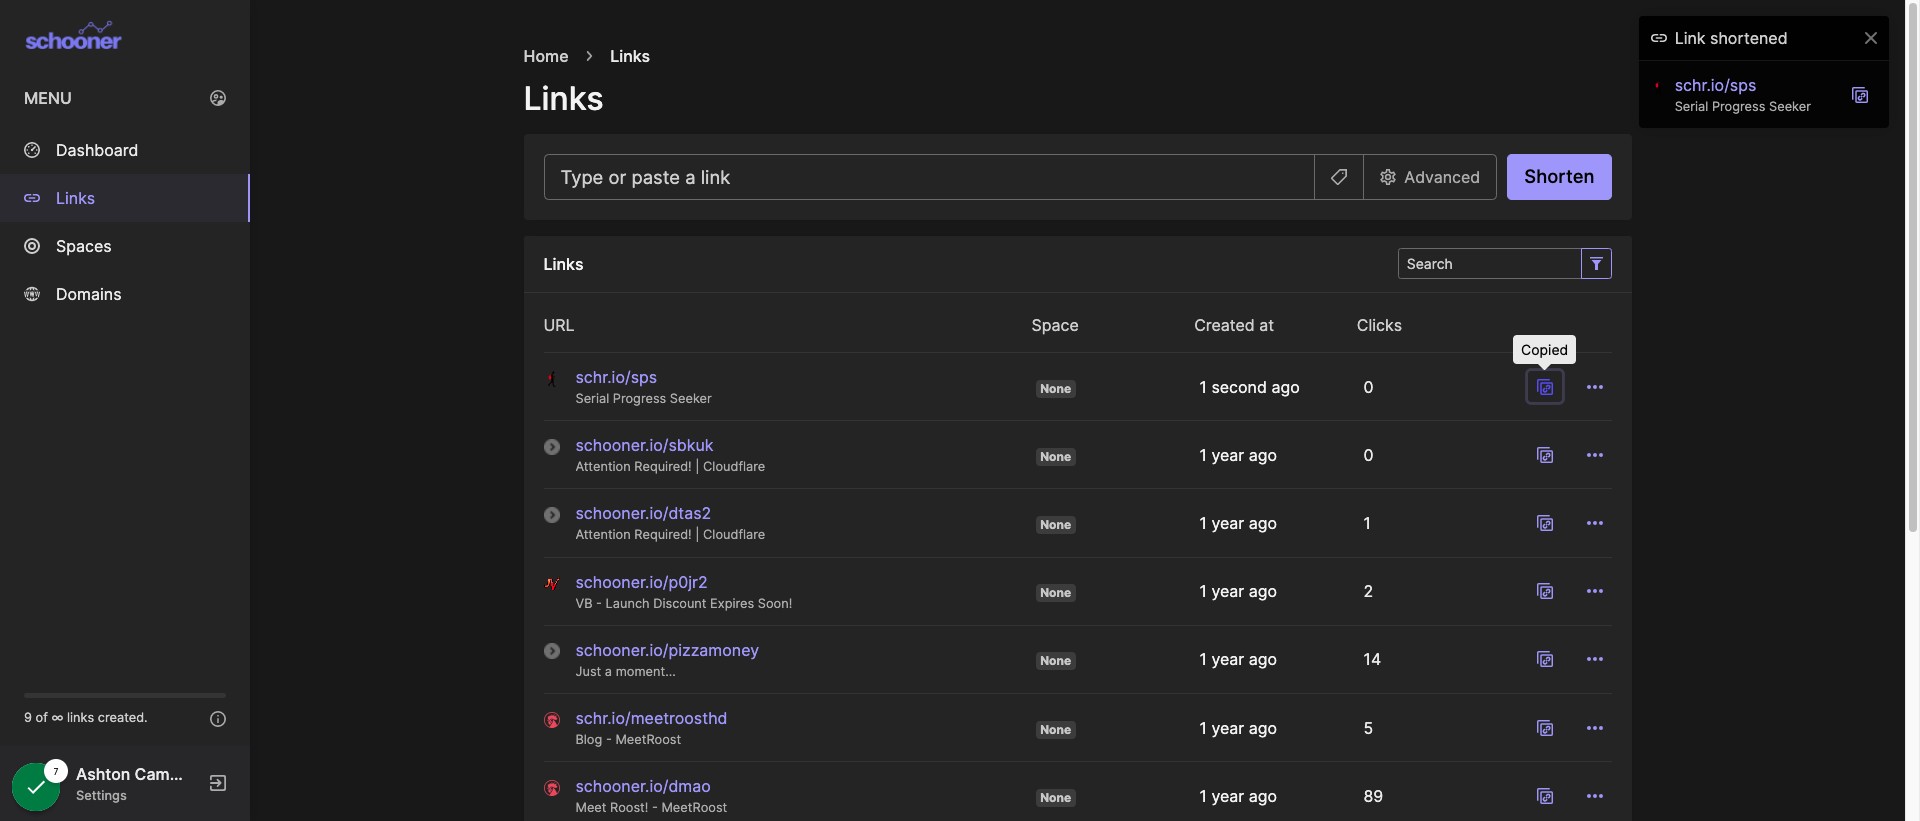Go to Dashboard in sidebar
The width and height of the screenshot is (1920, 821).
(x=124, y=150)
